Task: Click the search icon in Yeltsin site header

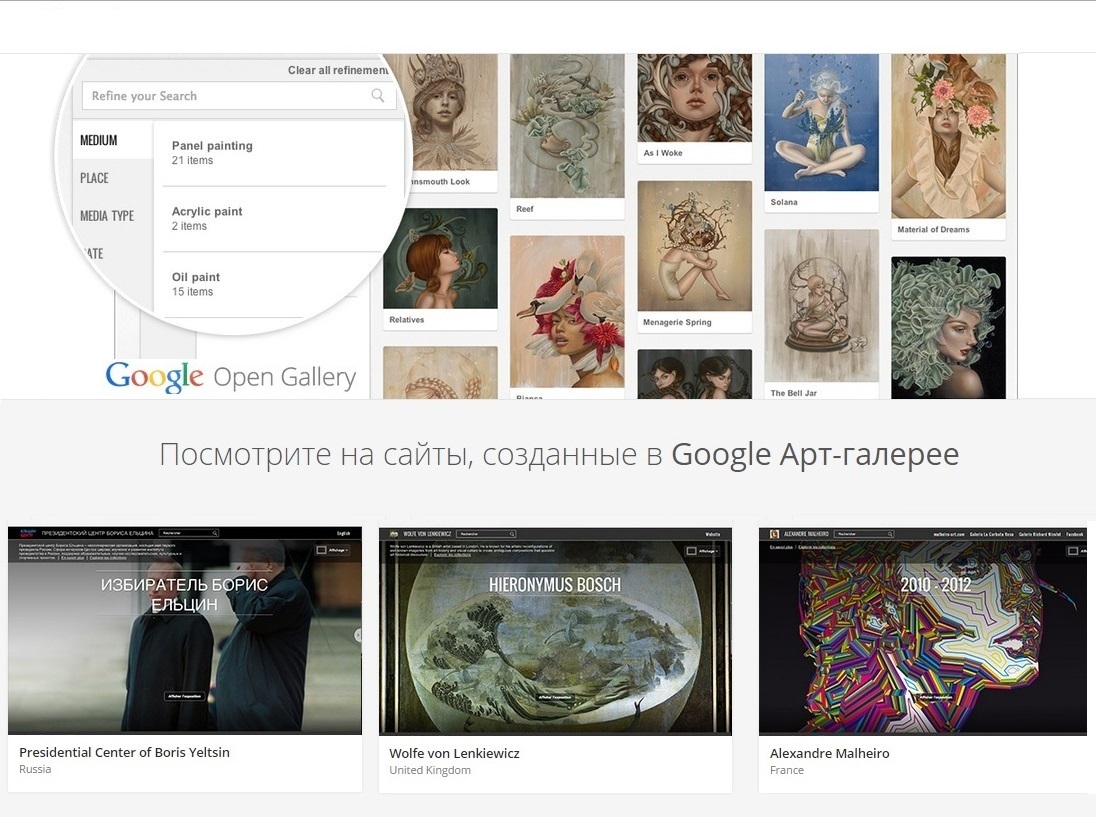Action: (x=215, y=533)
